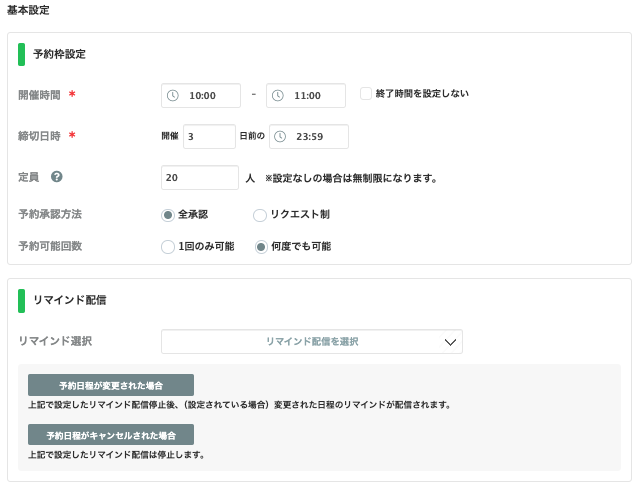This screenshot has width=638, height=488.
Task: Click the 日前 days input showing 3
Action: [208, 136]
